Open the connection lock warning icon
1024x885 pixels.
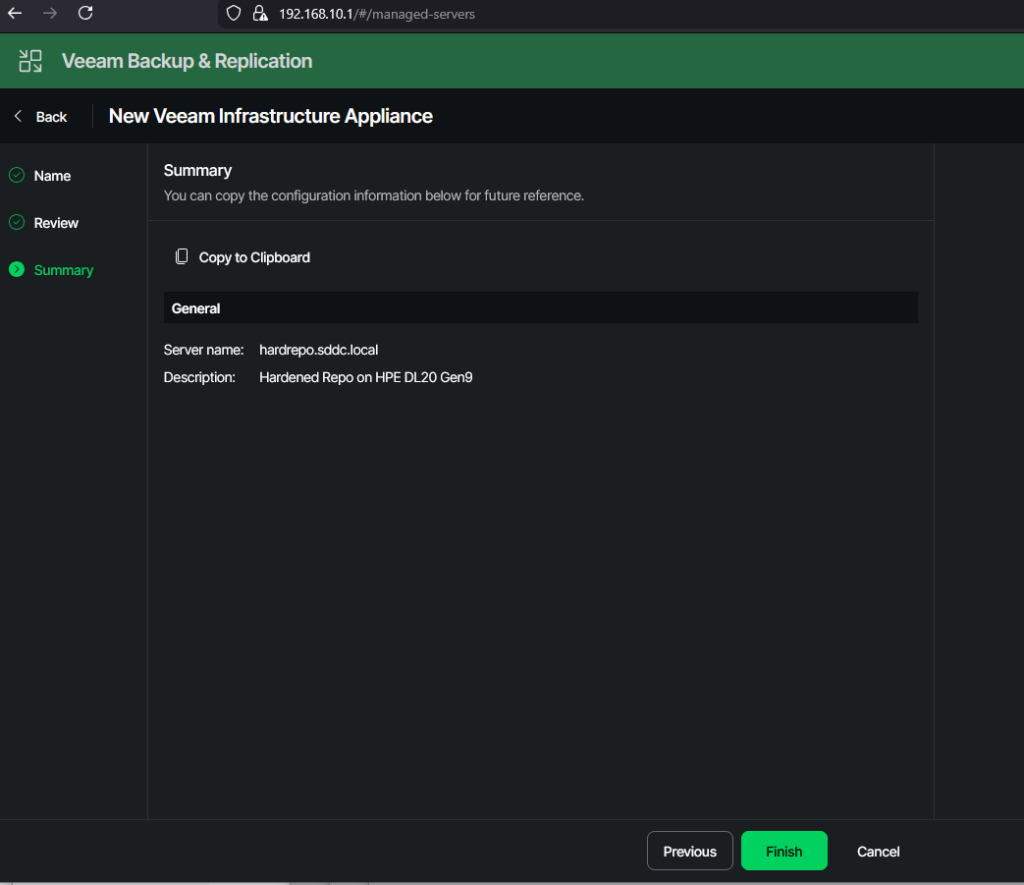pyautogui.click(x=260, y=14)
